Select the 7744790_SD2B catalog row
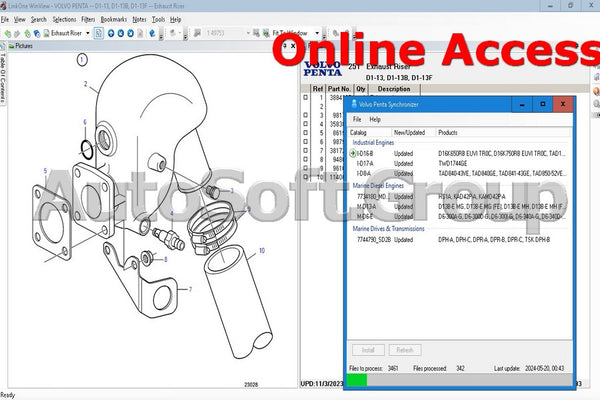 (459, 240)
